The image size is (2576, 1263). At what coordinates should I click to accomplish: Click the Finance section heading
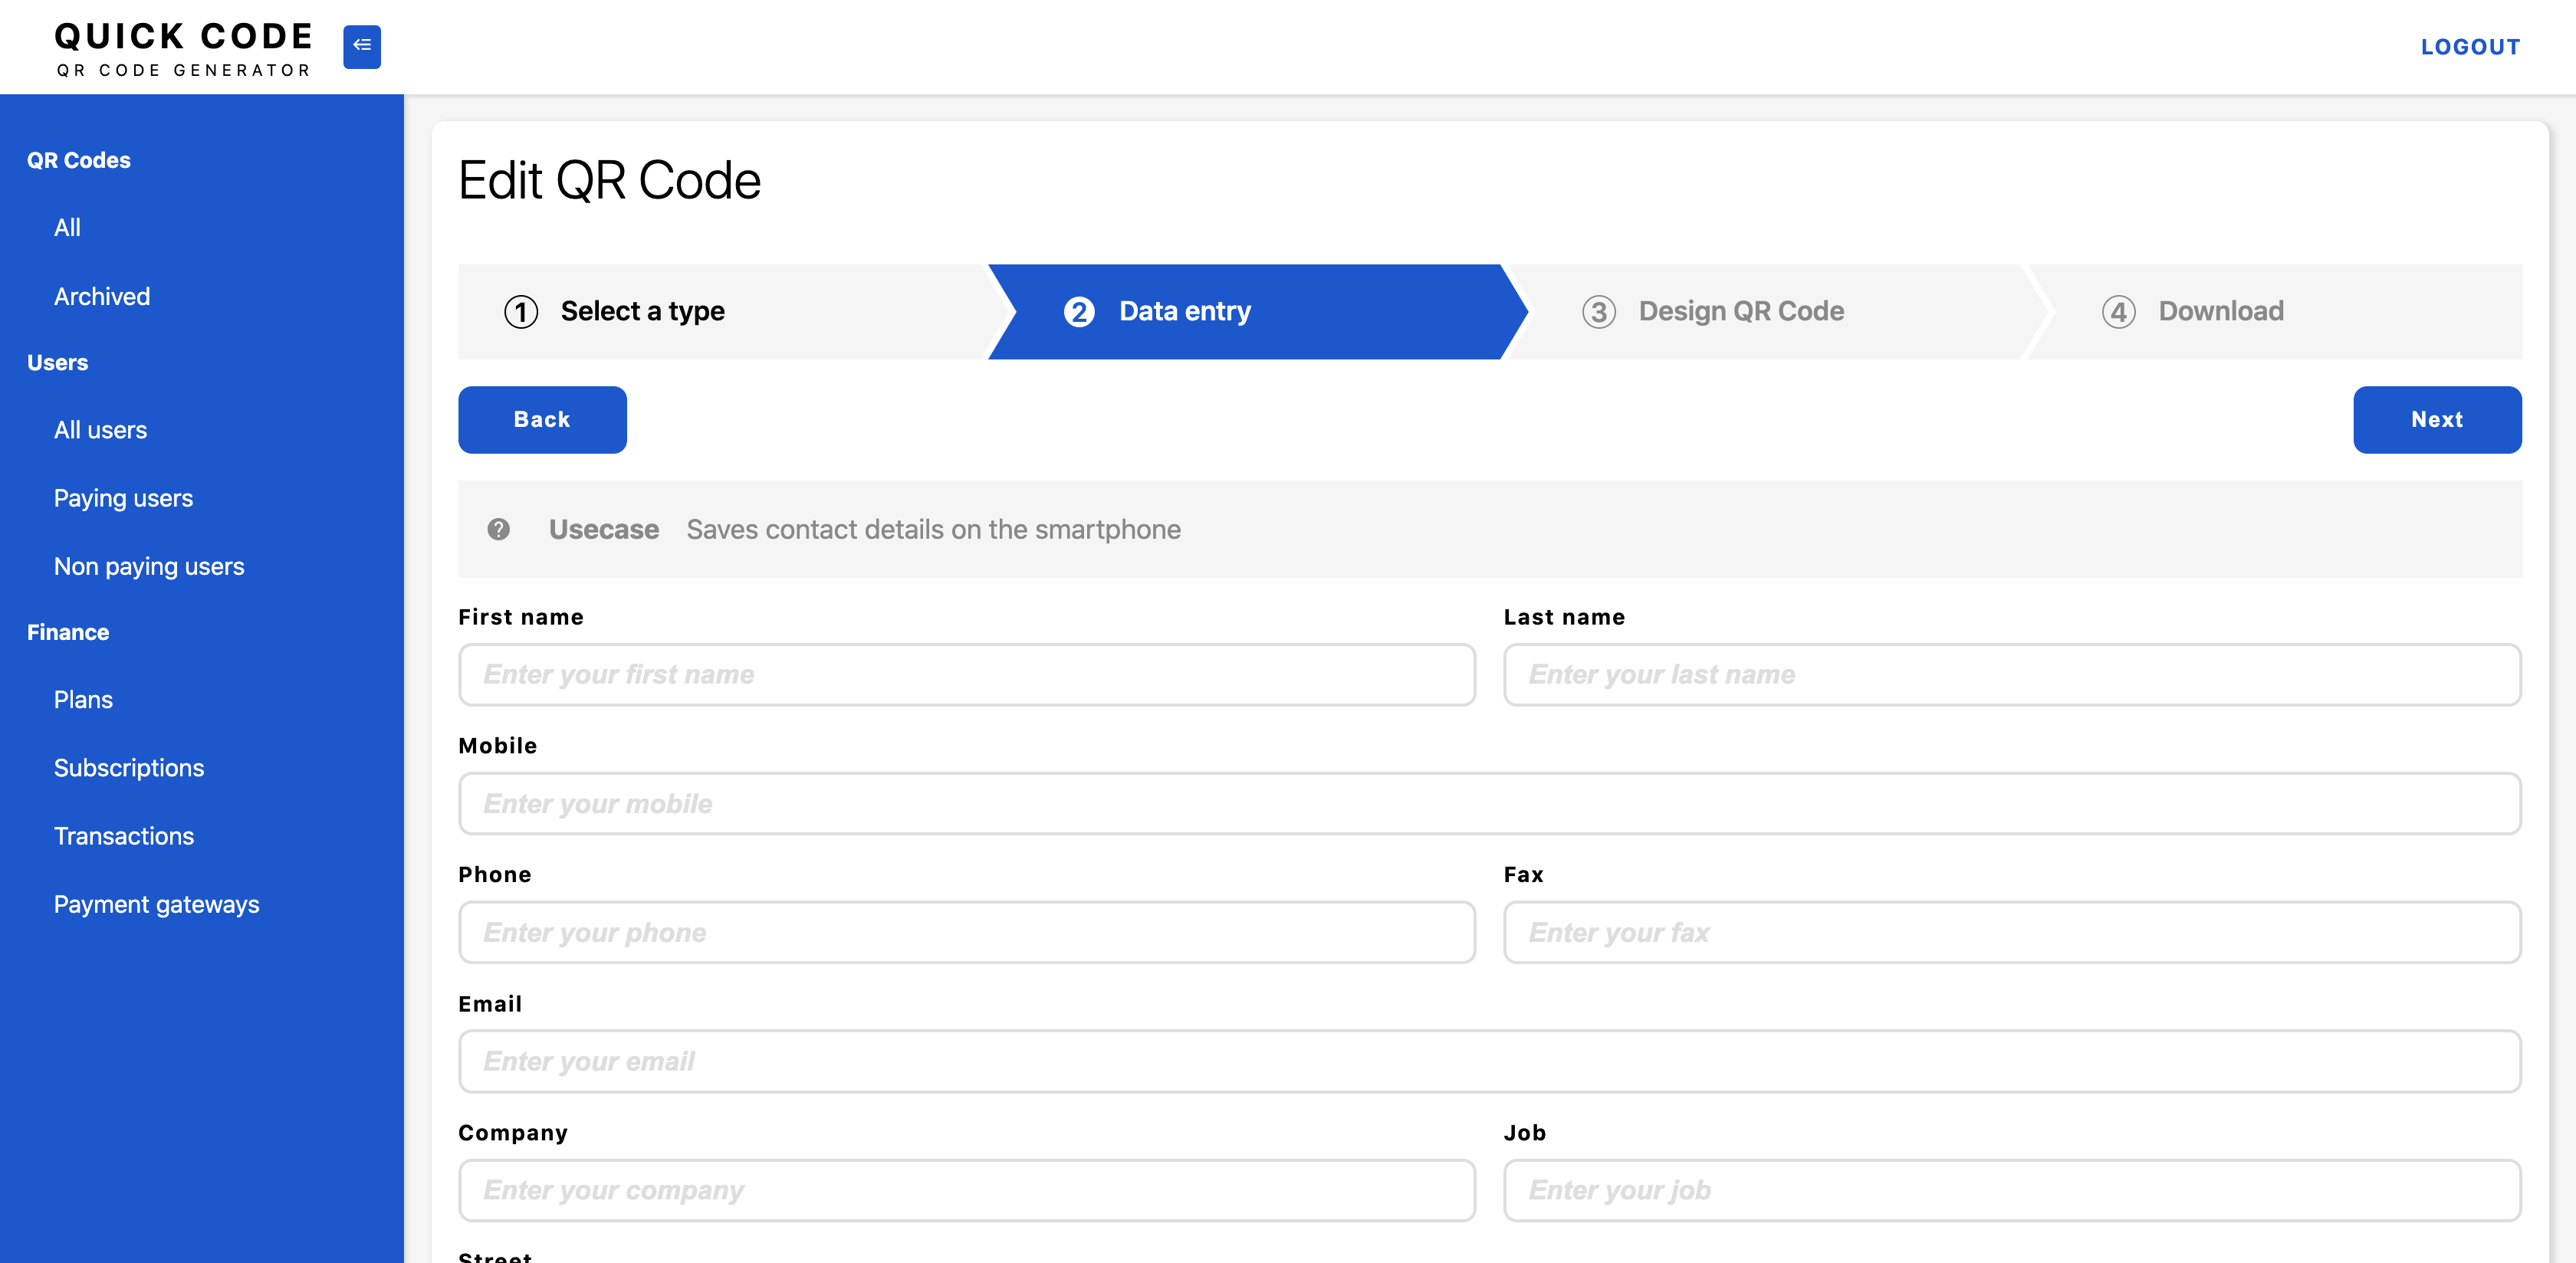(68, 632)
